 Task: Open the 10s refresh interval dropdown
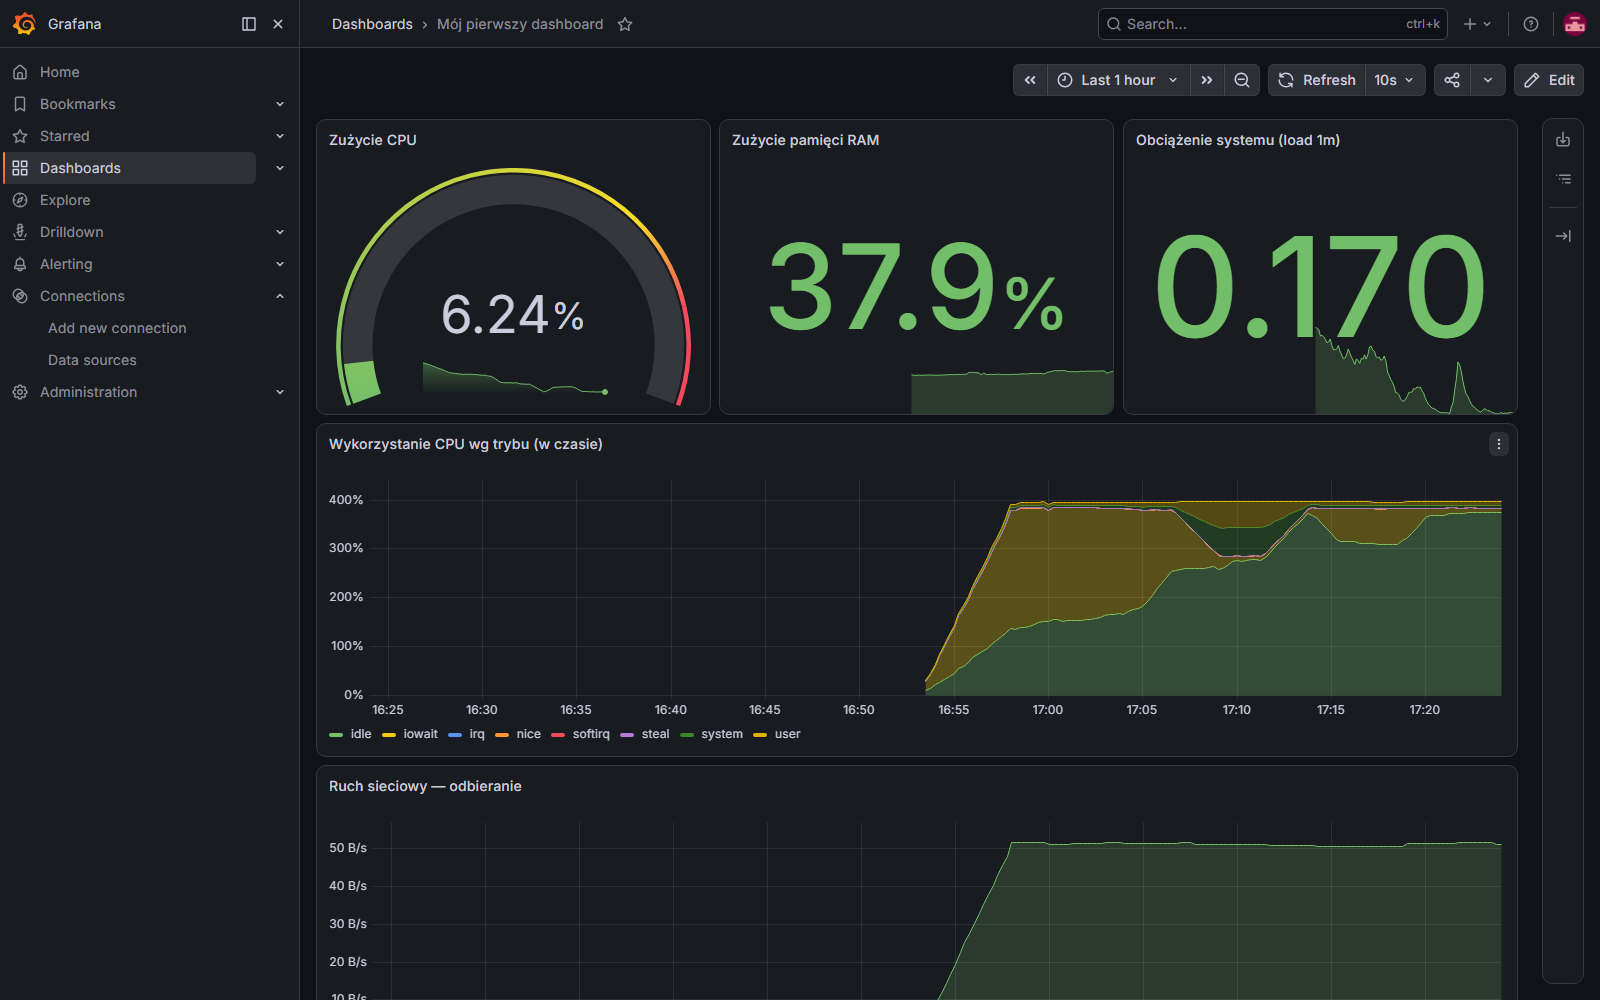(x=1394, y=80)
